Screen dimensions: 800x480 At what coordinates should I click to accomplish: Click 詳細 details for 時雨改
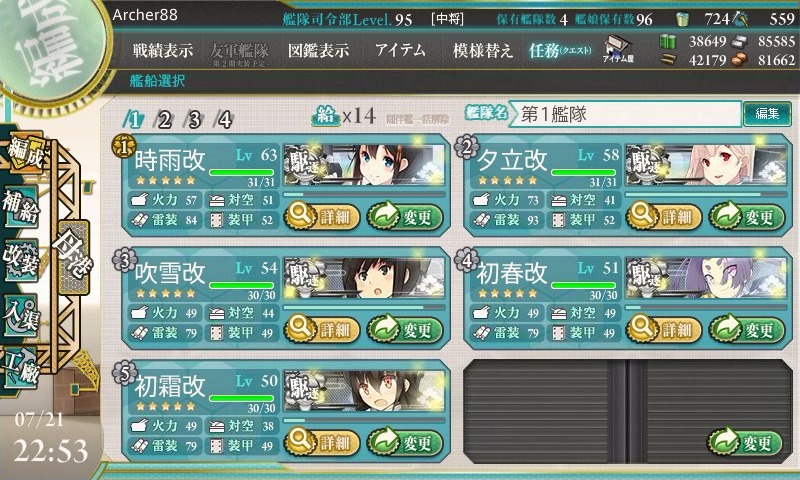(x=322, y=216)
